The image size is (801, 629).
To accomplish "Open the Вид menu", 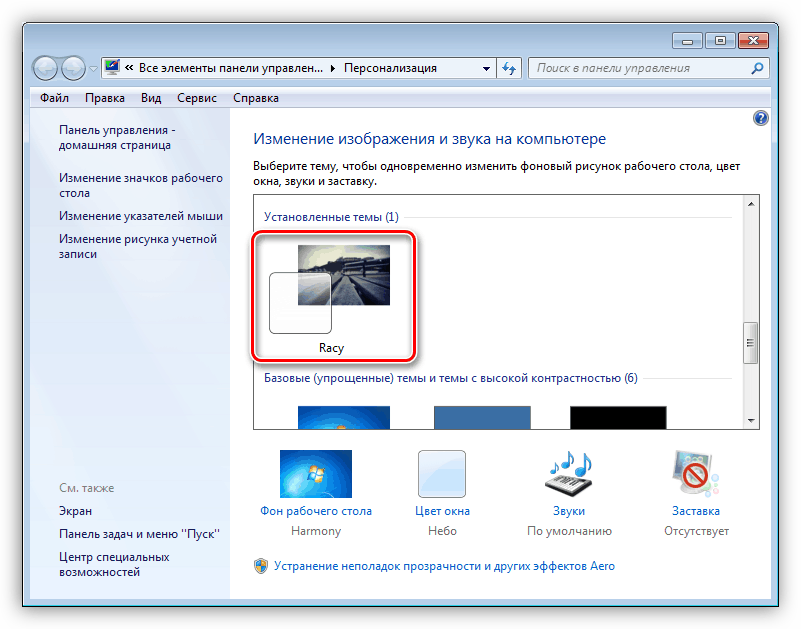I will pyautogui.click(x=151, y=98).
